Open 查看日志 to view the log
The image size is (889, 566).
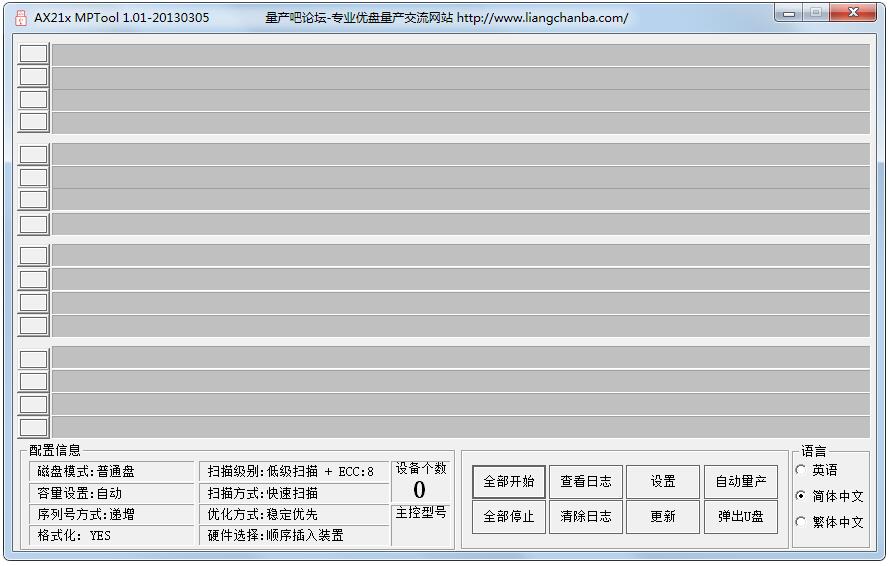click(585, 482)
